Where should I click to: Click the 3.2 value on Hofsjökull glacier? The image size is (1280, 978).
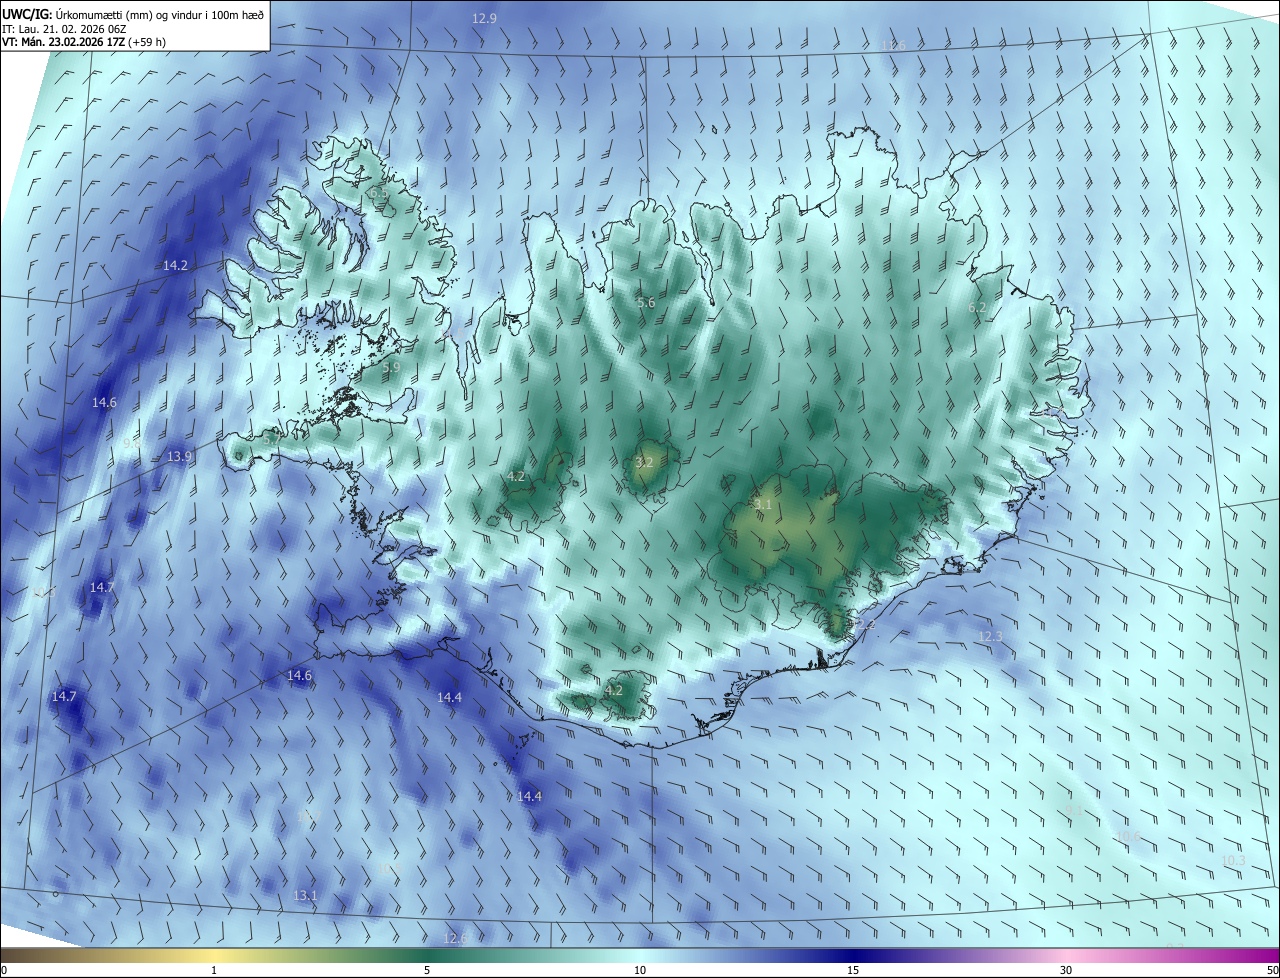[x=644, y=461]
